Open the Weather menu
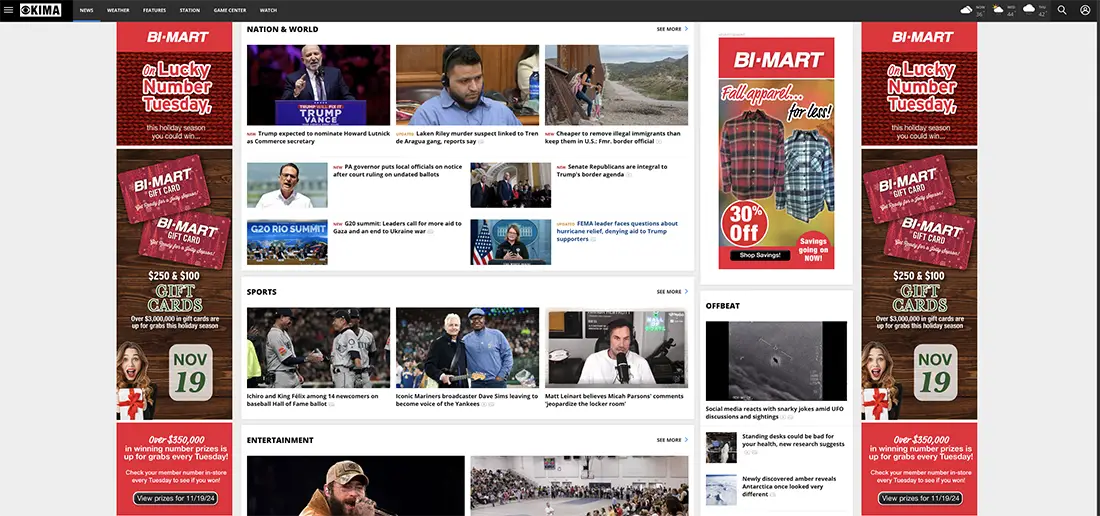1100x516 pixels. pyautogui.click(x=118, y=11)
